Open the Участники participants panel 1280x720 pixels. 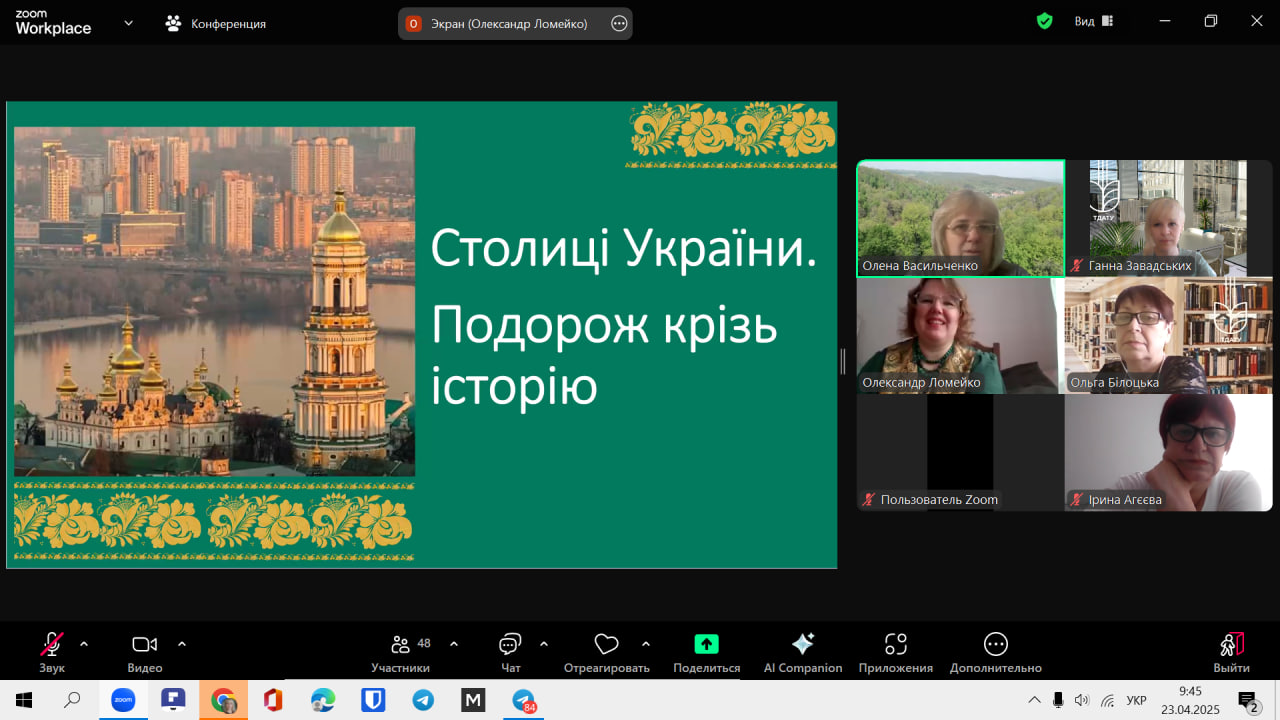pyautogui.click(x=401, y=645)
